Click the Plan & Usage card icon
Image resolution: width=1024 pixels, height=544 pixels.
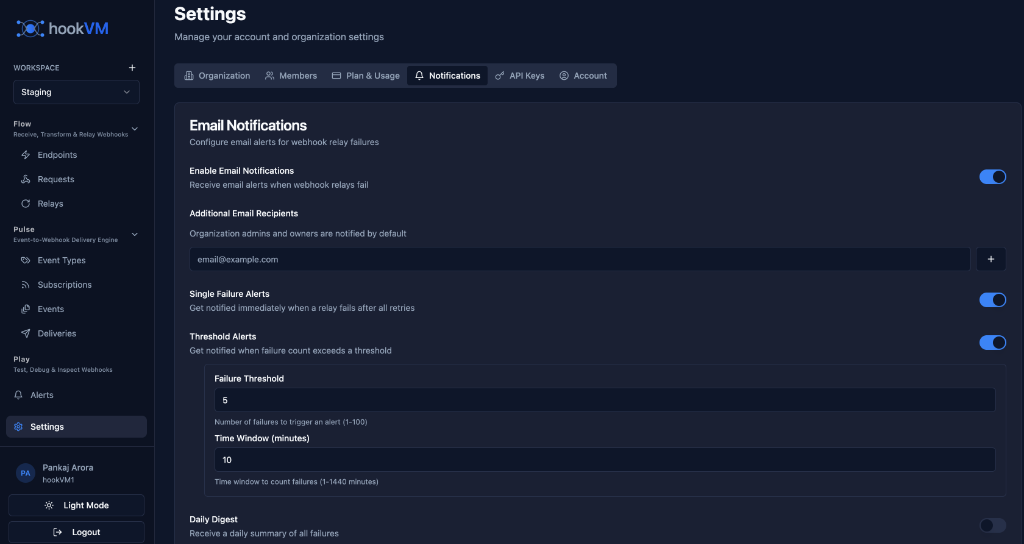coord(336,76)
